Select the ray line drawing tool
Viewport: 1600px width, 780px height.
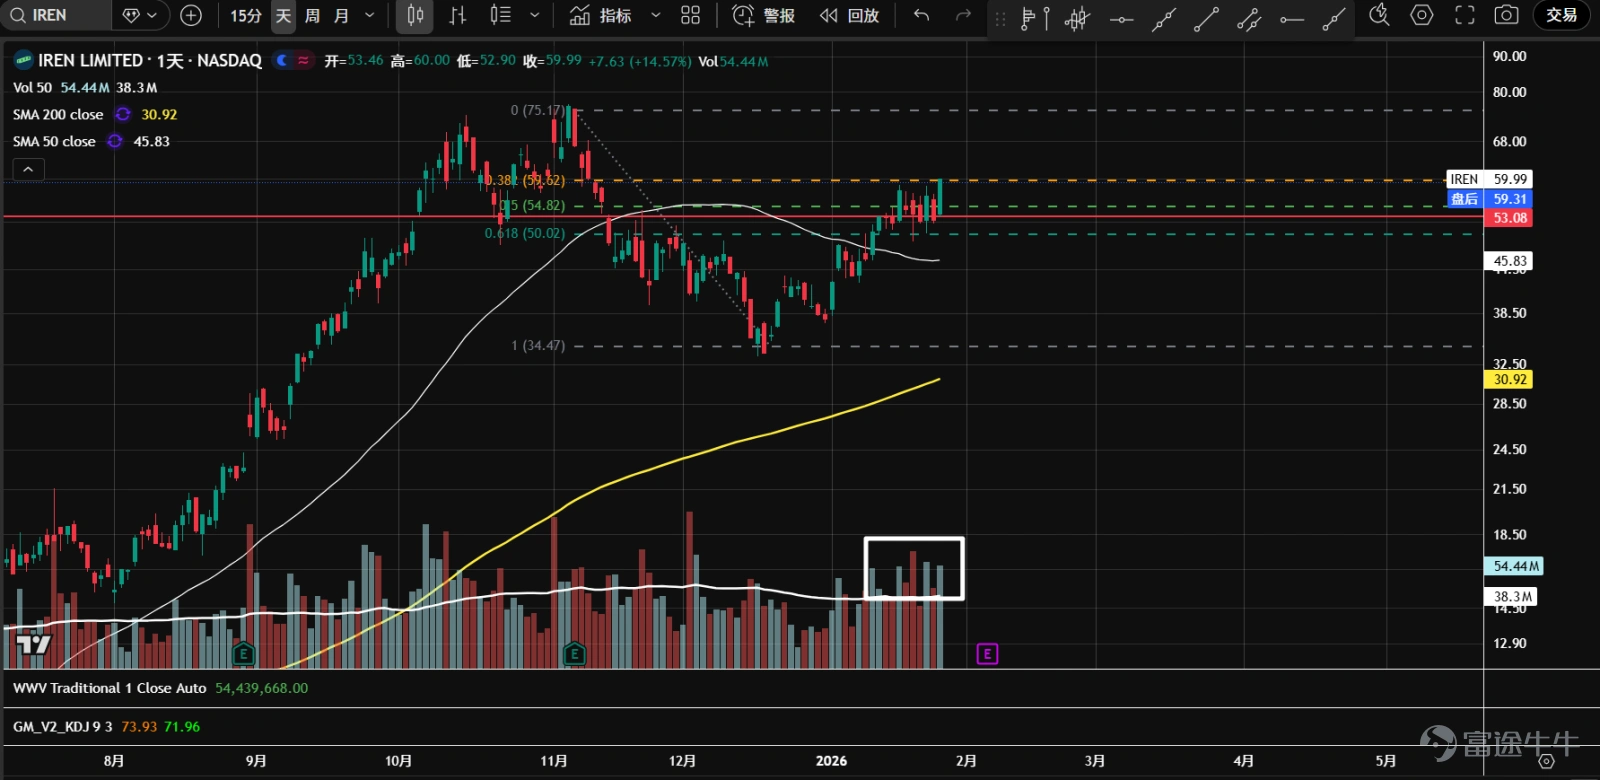(x=1334, y=18)
